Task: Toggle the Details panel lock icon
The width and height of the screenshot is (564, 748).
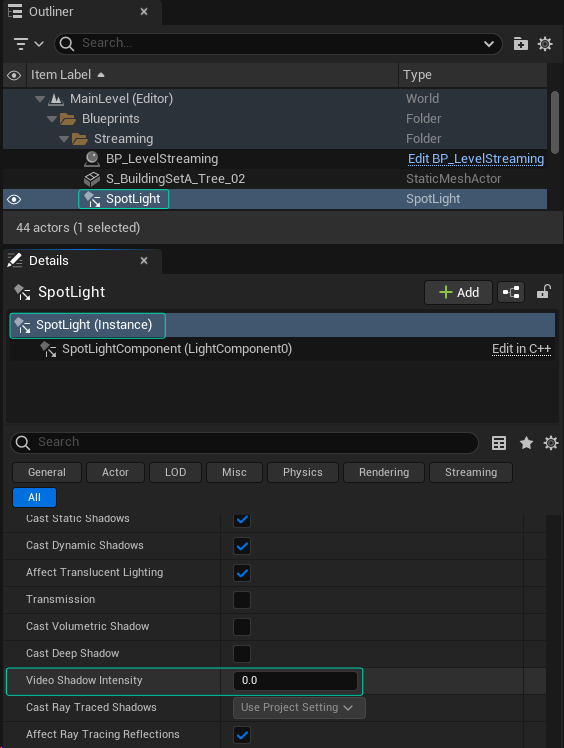Action: 544,291
